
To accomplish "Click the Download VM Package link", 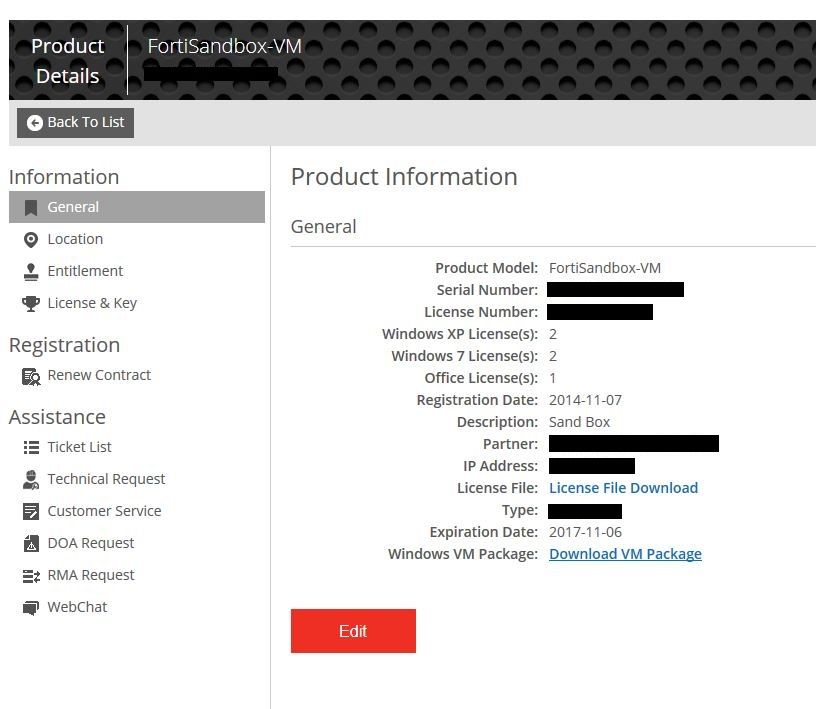I will click(625, 554).
